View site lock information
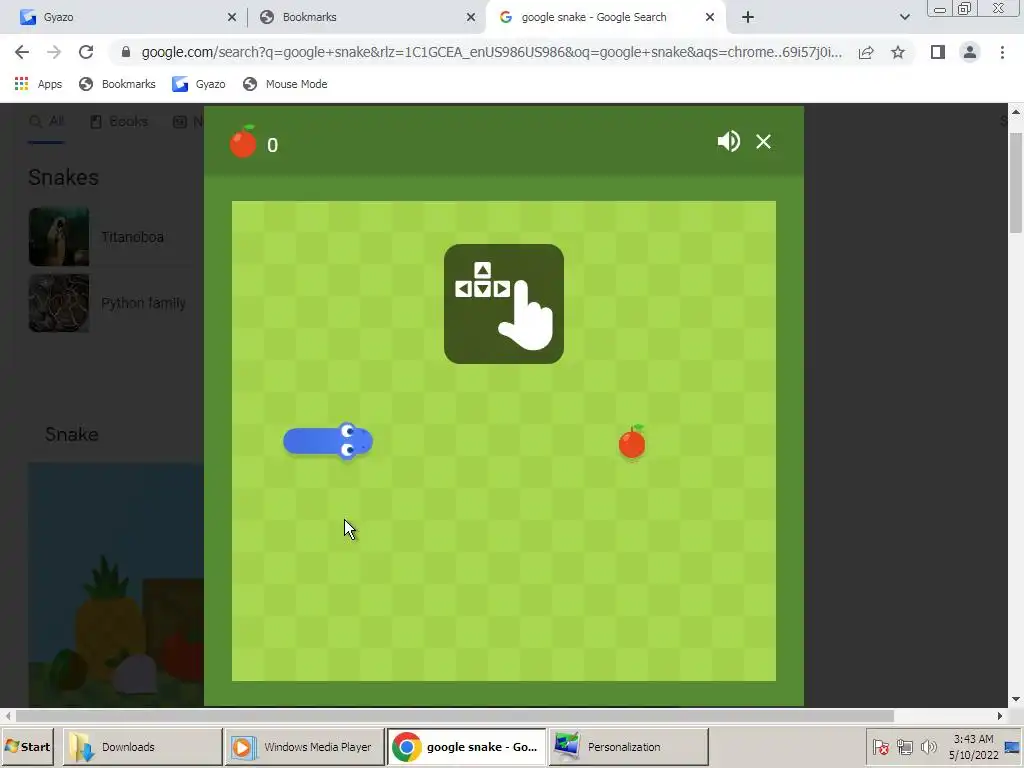This screenshot has width=1024, height=768. click(x=126, y=52)
